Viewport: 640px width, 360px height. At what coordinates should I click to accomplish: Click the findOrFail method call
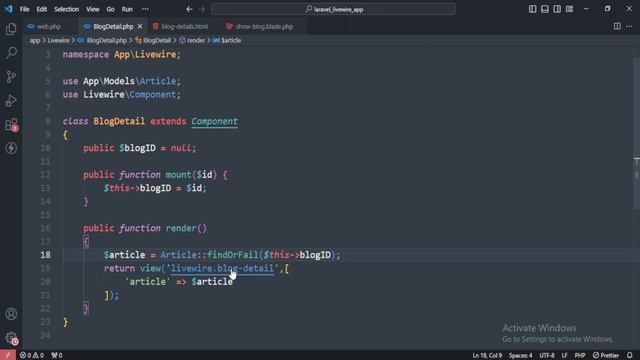tap(233, 255)
